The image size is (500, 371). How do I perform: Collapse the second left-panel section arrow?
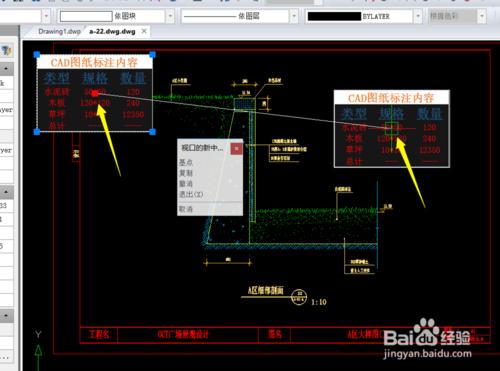coord(6,192)
